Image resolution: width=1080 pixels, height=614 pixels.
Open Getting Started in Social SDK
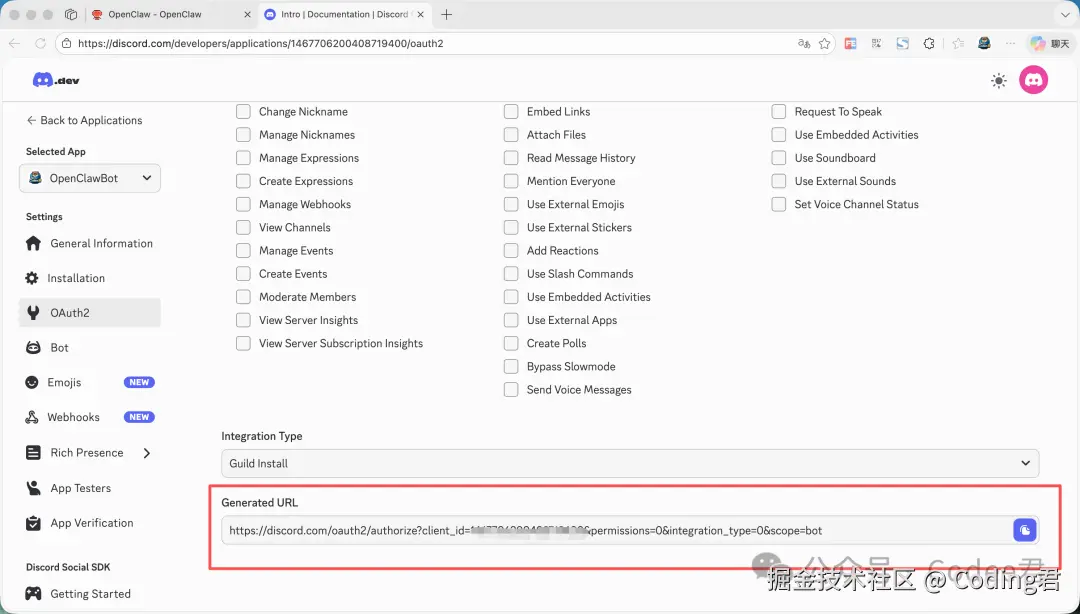click(90, 593)
